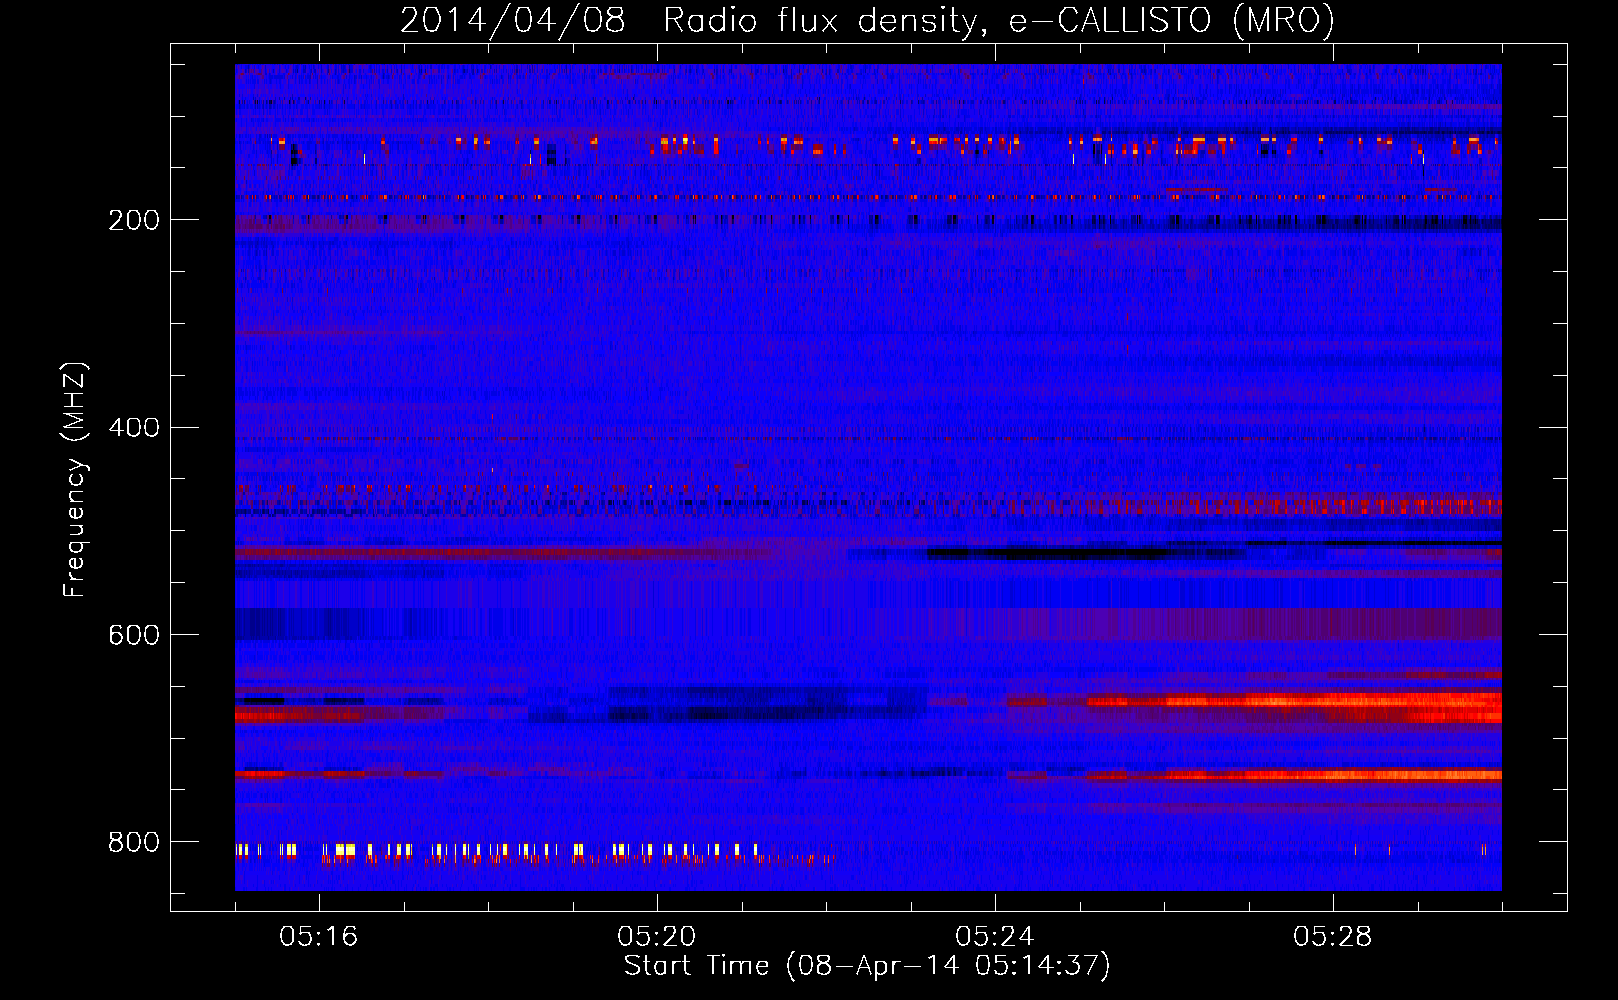Select the 05:20 time tick label
Viewport: 1618px width, 1000px height.
tap(657, 937)
